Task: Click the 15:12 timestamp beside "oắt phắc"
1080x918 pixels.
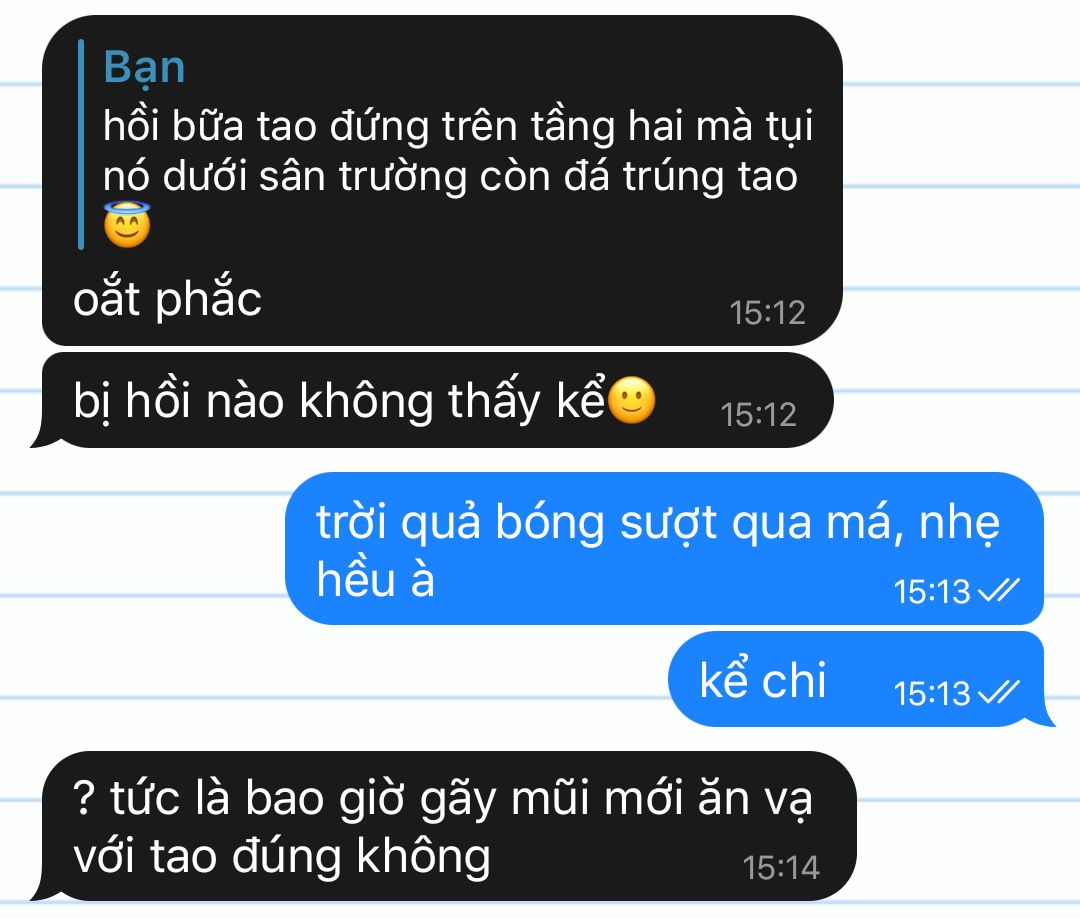Action: pos(767,313)
